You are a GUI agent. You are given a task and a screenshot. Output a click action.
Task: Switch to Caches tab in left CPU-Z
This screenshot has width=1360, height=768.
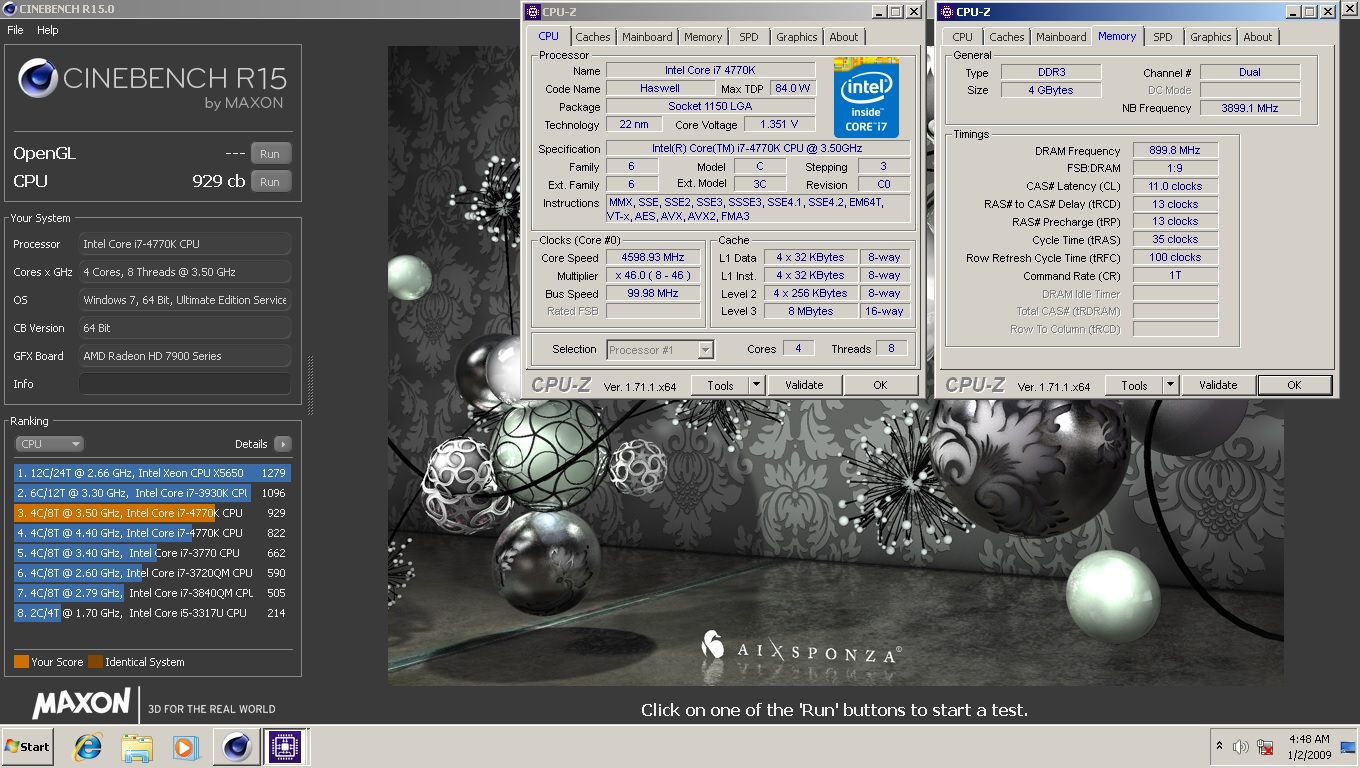593,37
